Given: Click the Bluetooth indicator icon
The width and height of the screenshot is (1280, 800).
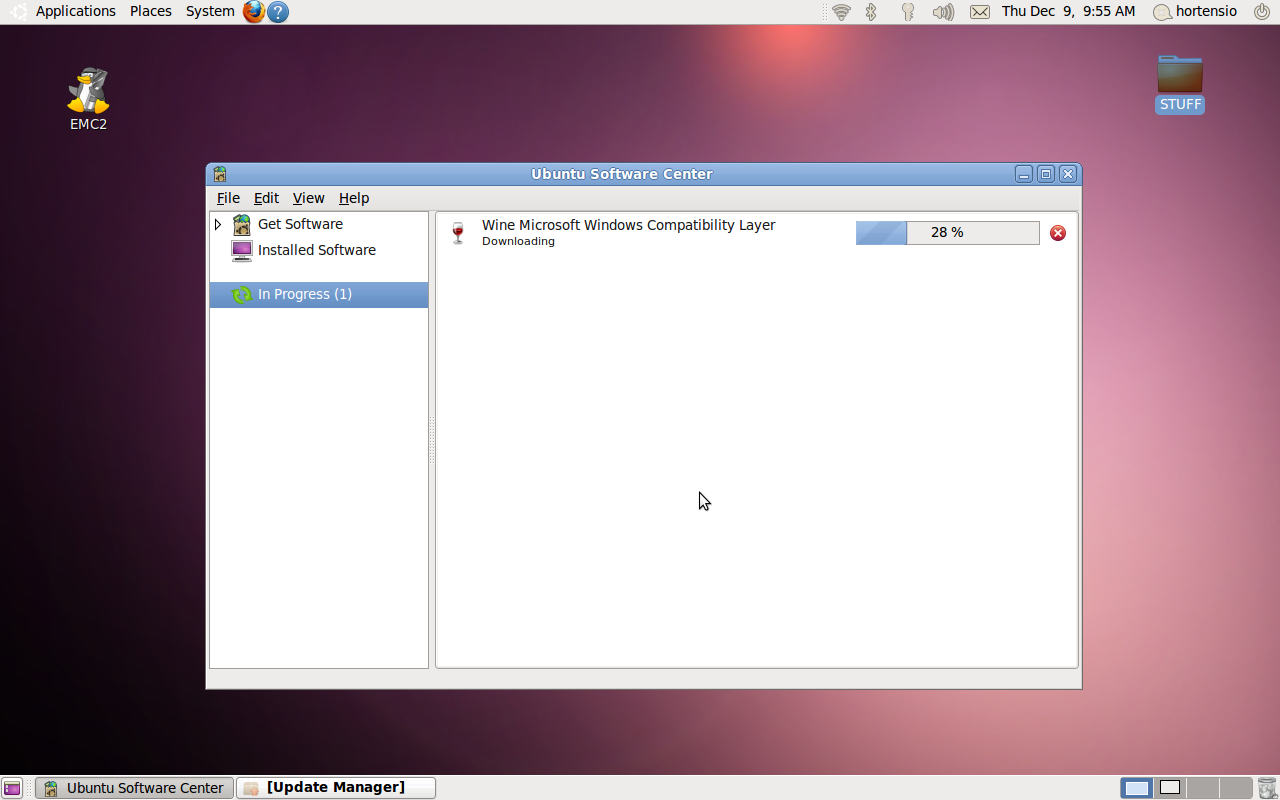Looking at the screenshot, I should pyautogui.click(x=871, y=12).
